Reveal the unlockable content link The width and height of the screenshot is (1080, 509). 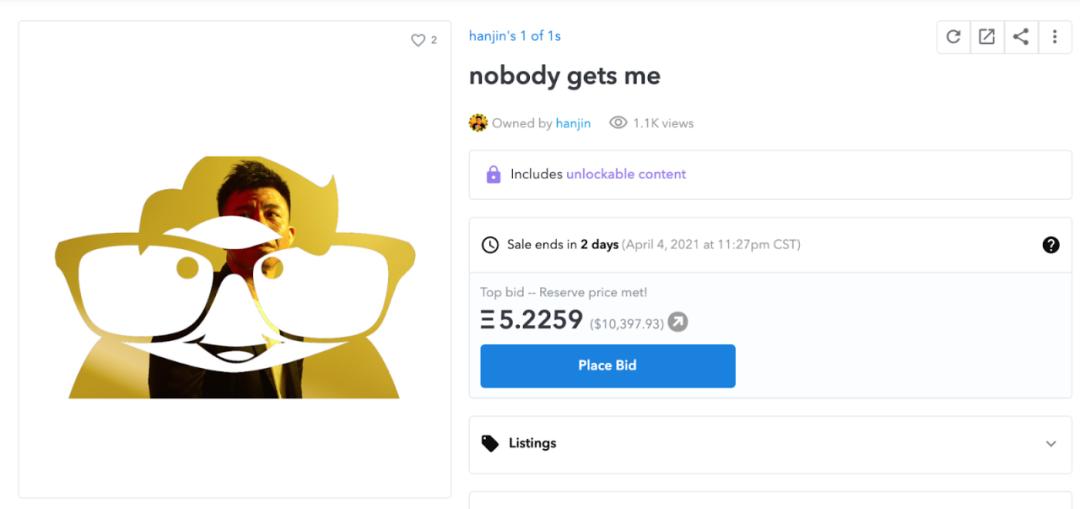(626, 174)
